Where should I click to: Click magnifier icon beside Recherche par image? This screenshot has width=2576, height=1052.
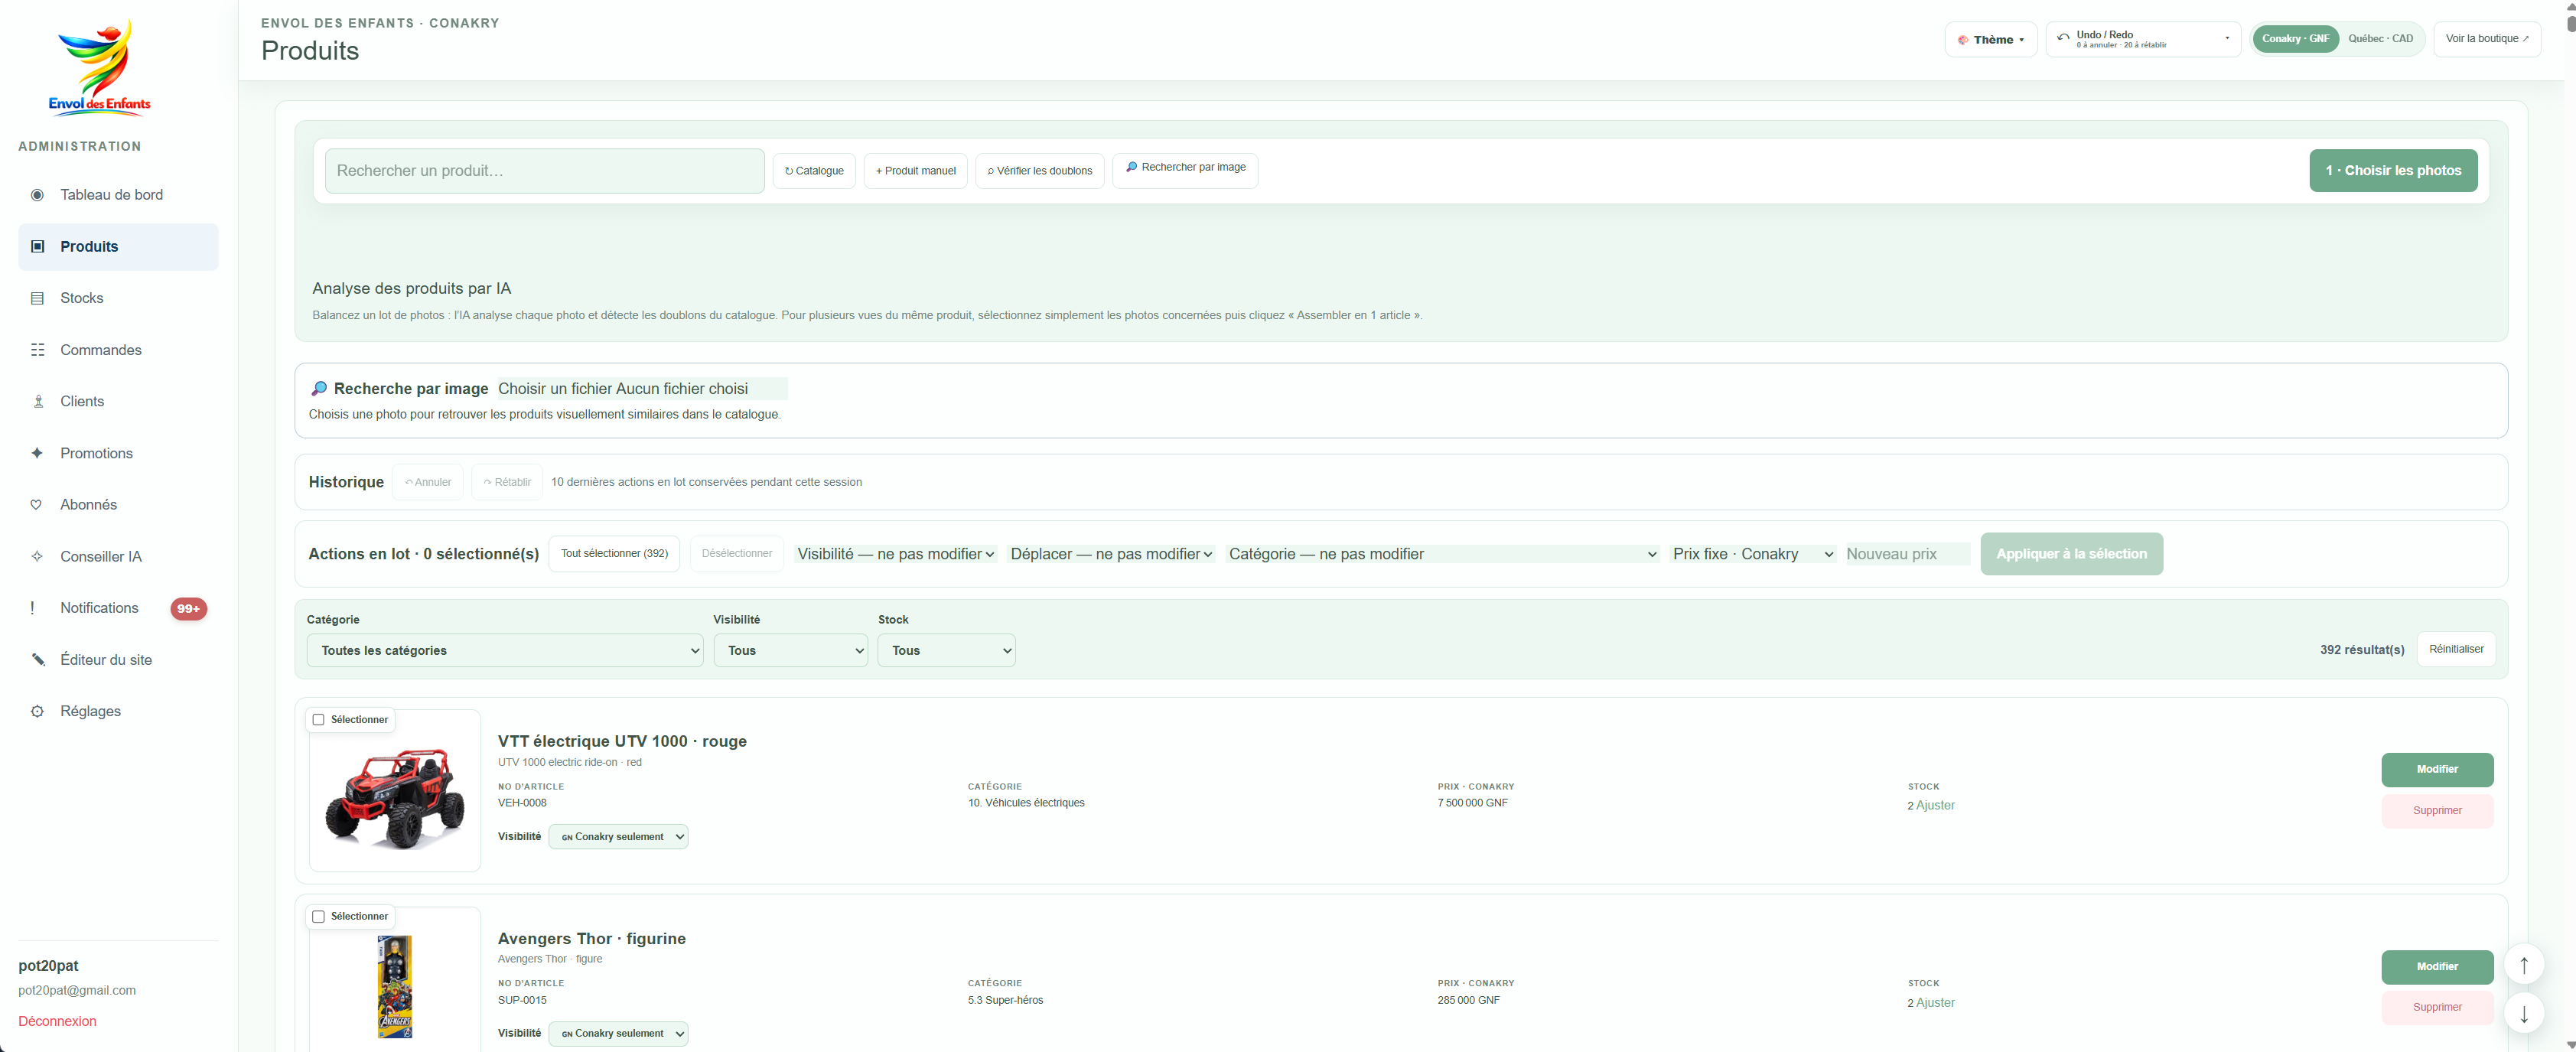319,388
